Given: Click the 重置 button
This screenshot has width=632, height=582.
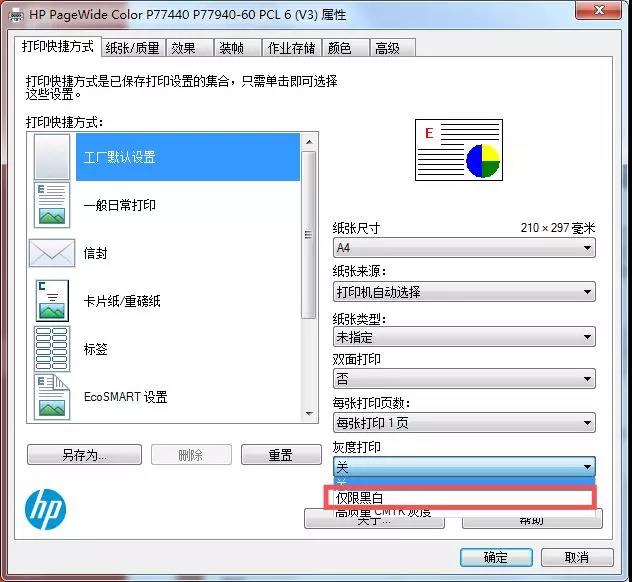Looking at the screenshot, I should [x=281, y=455].
